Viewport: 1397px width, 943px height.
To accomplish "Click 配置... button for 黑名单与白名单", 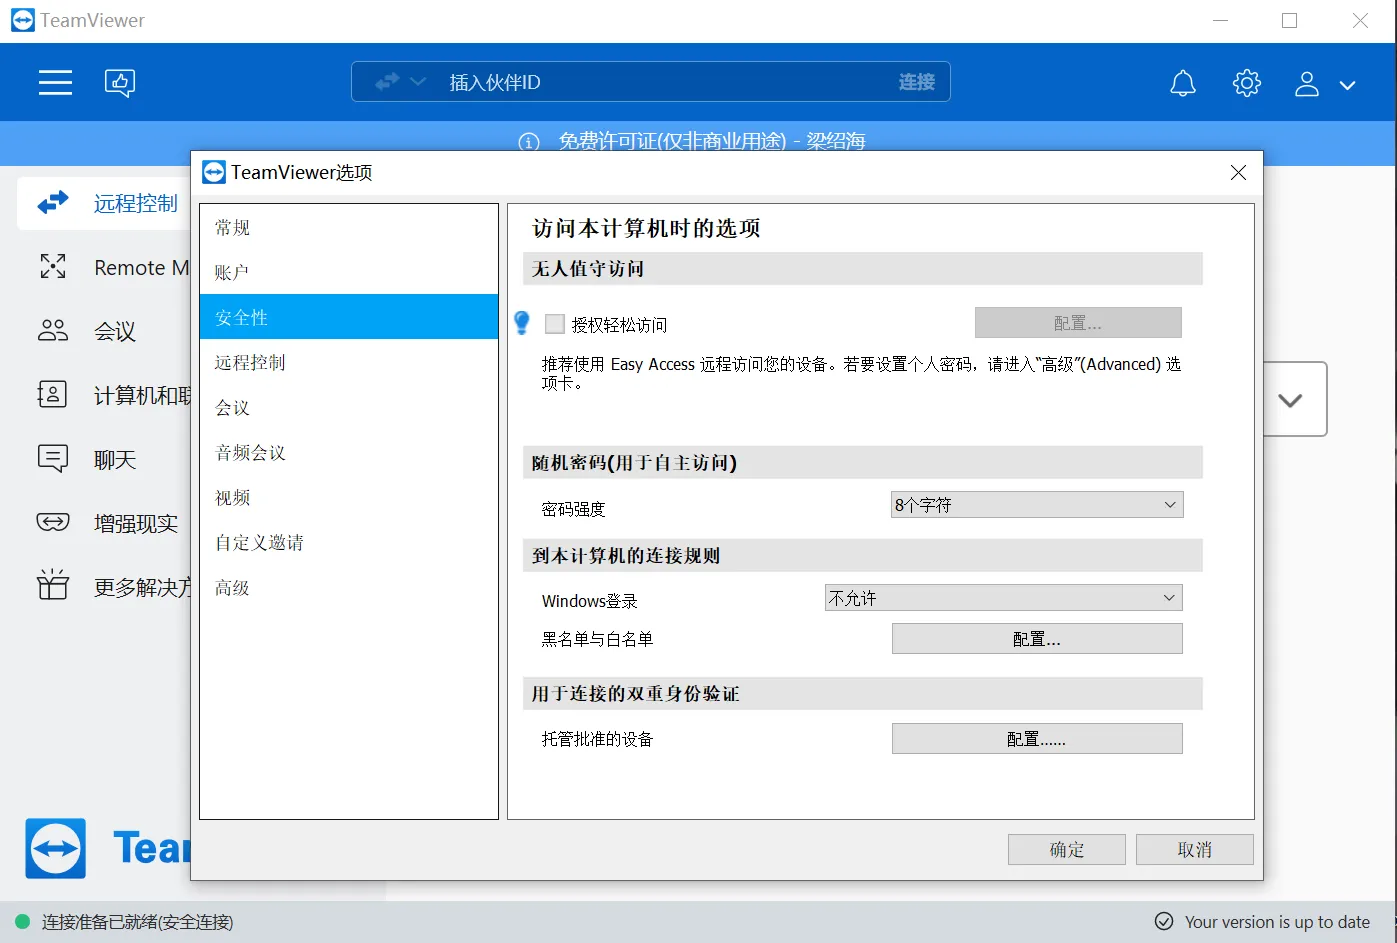I will pos(1037,639).
